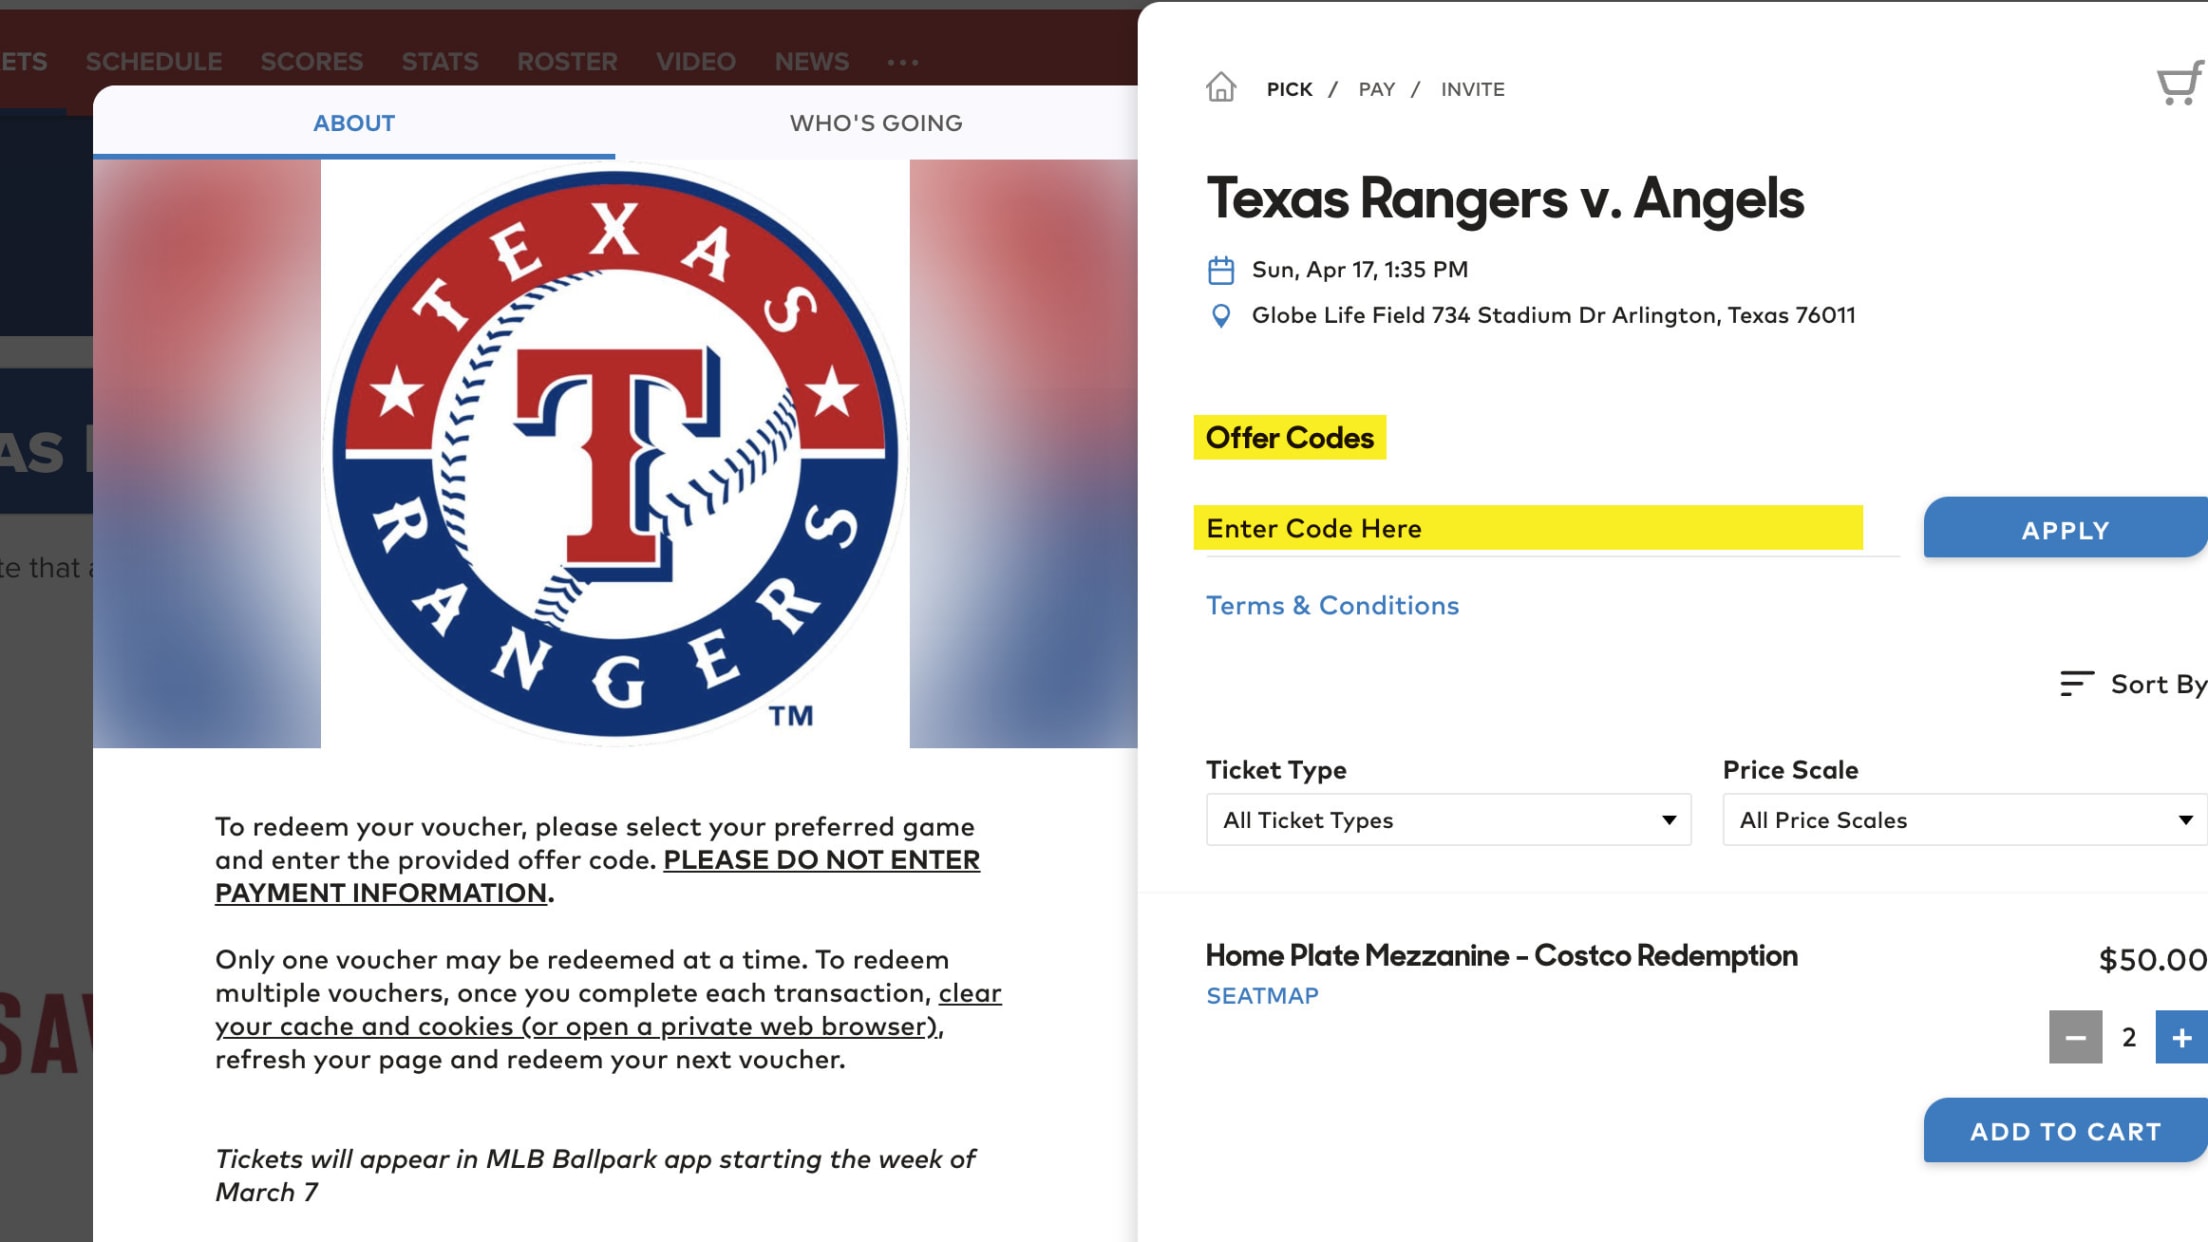Screen dimensions: 2208x1242
Task: Switch to the About tab
Action: coord(354,123)
